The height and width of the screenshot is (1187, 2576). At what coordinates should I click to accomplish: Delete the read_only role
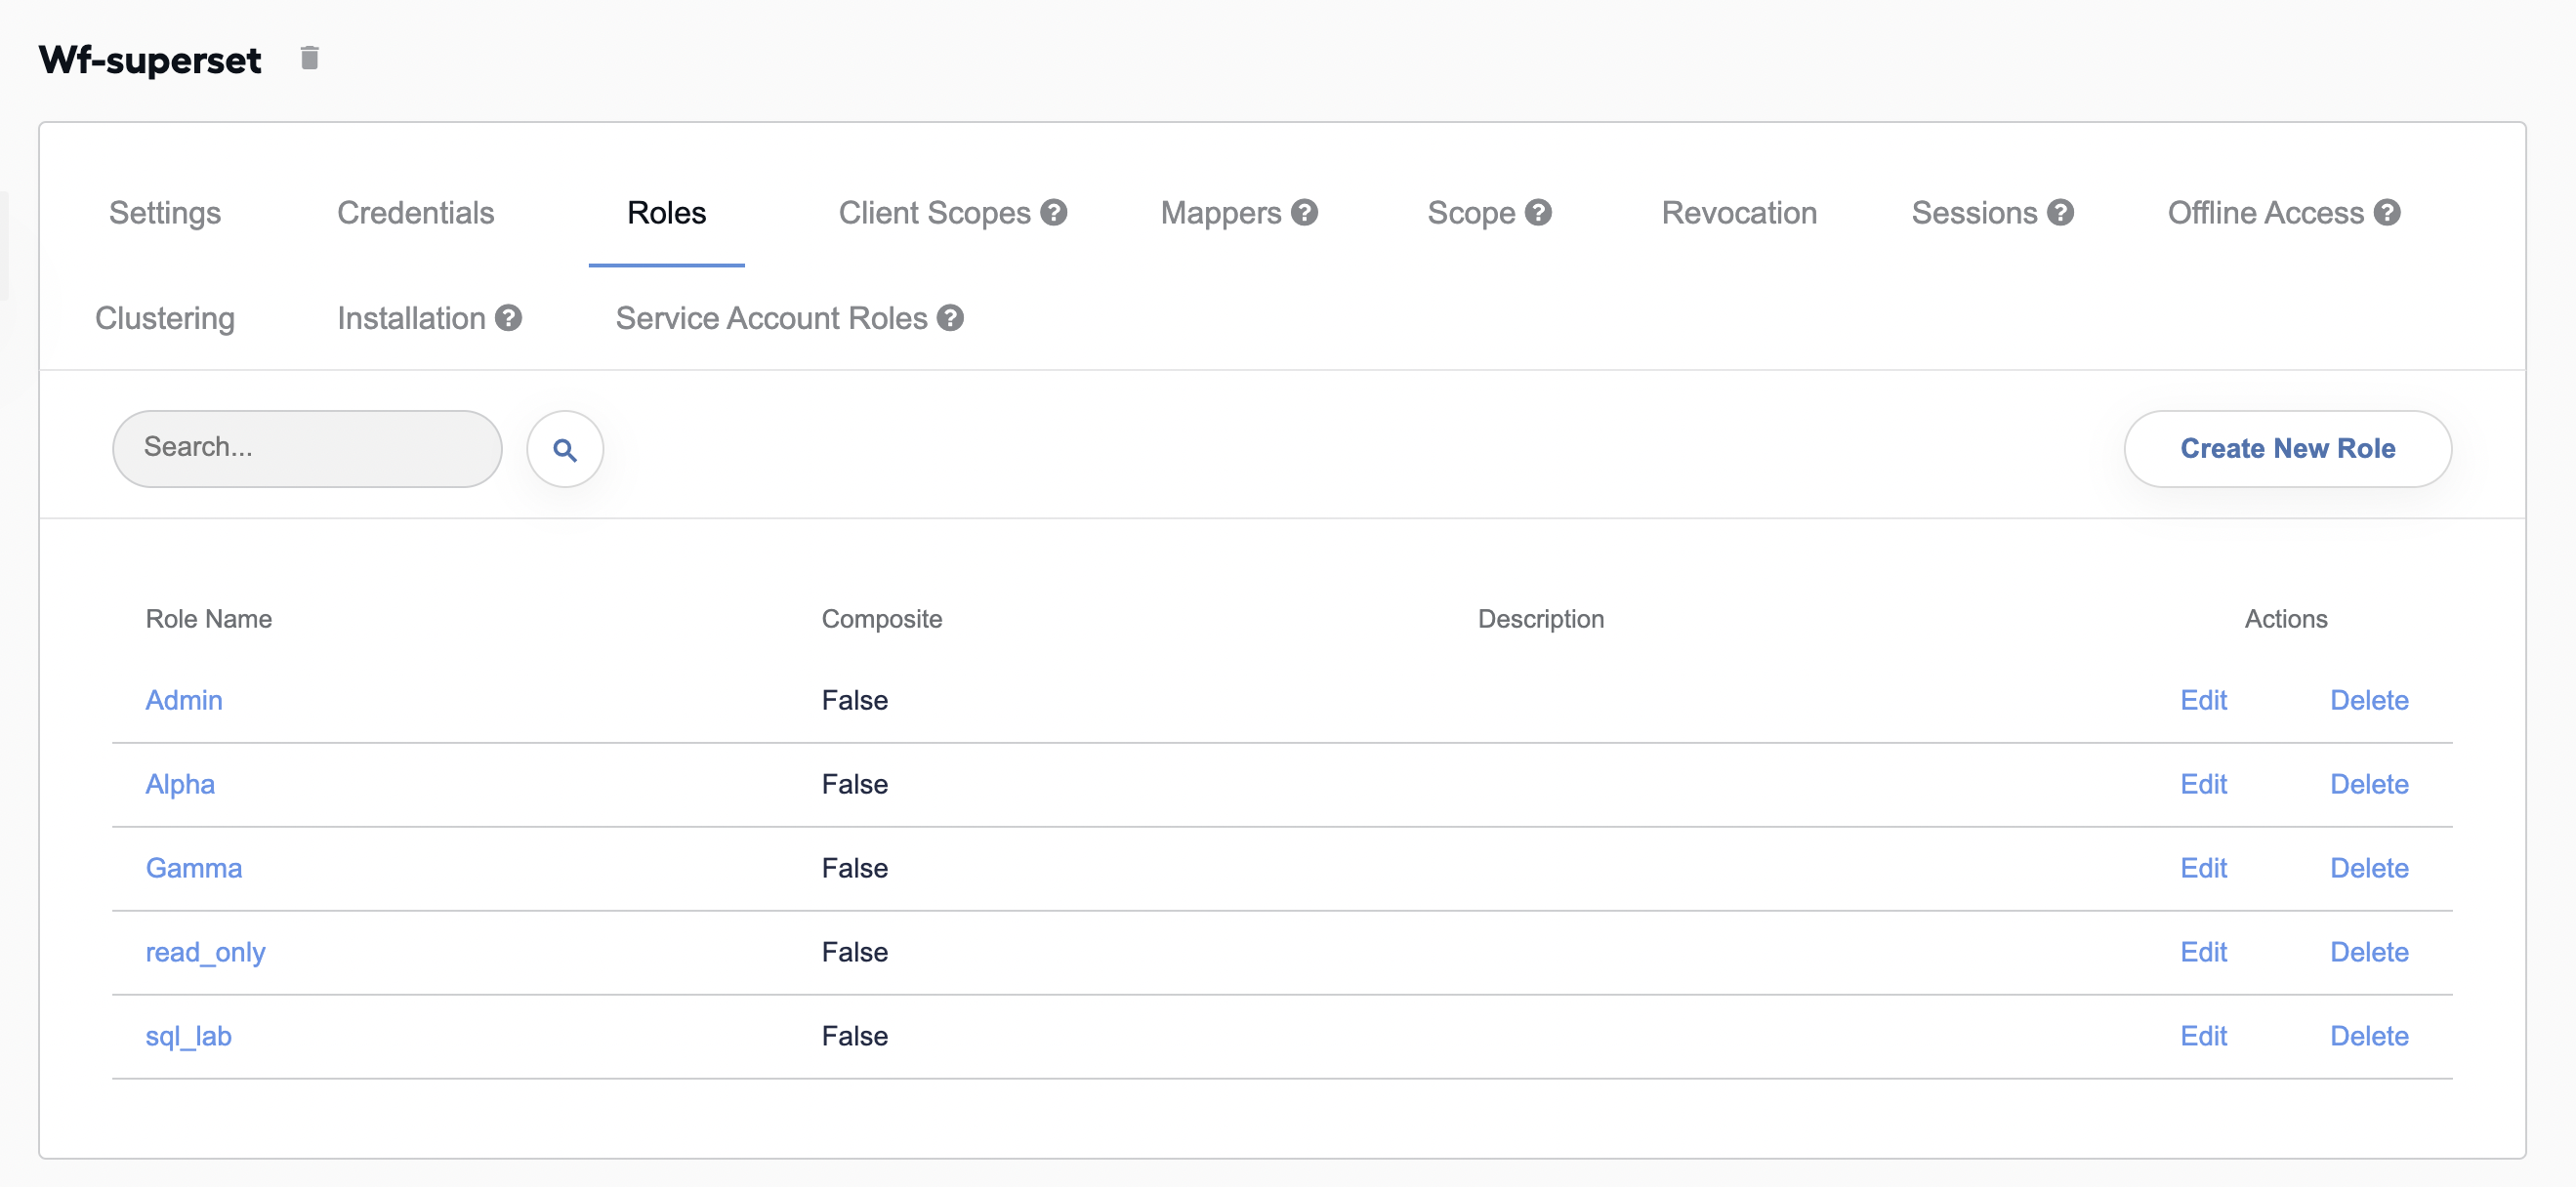point(2369,952)
